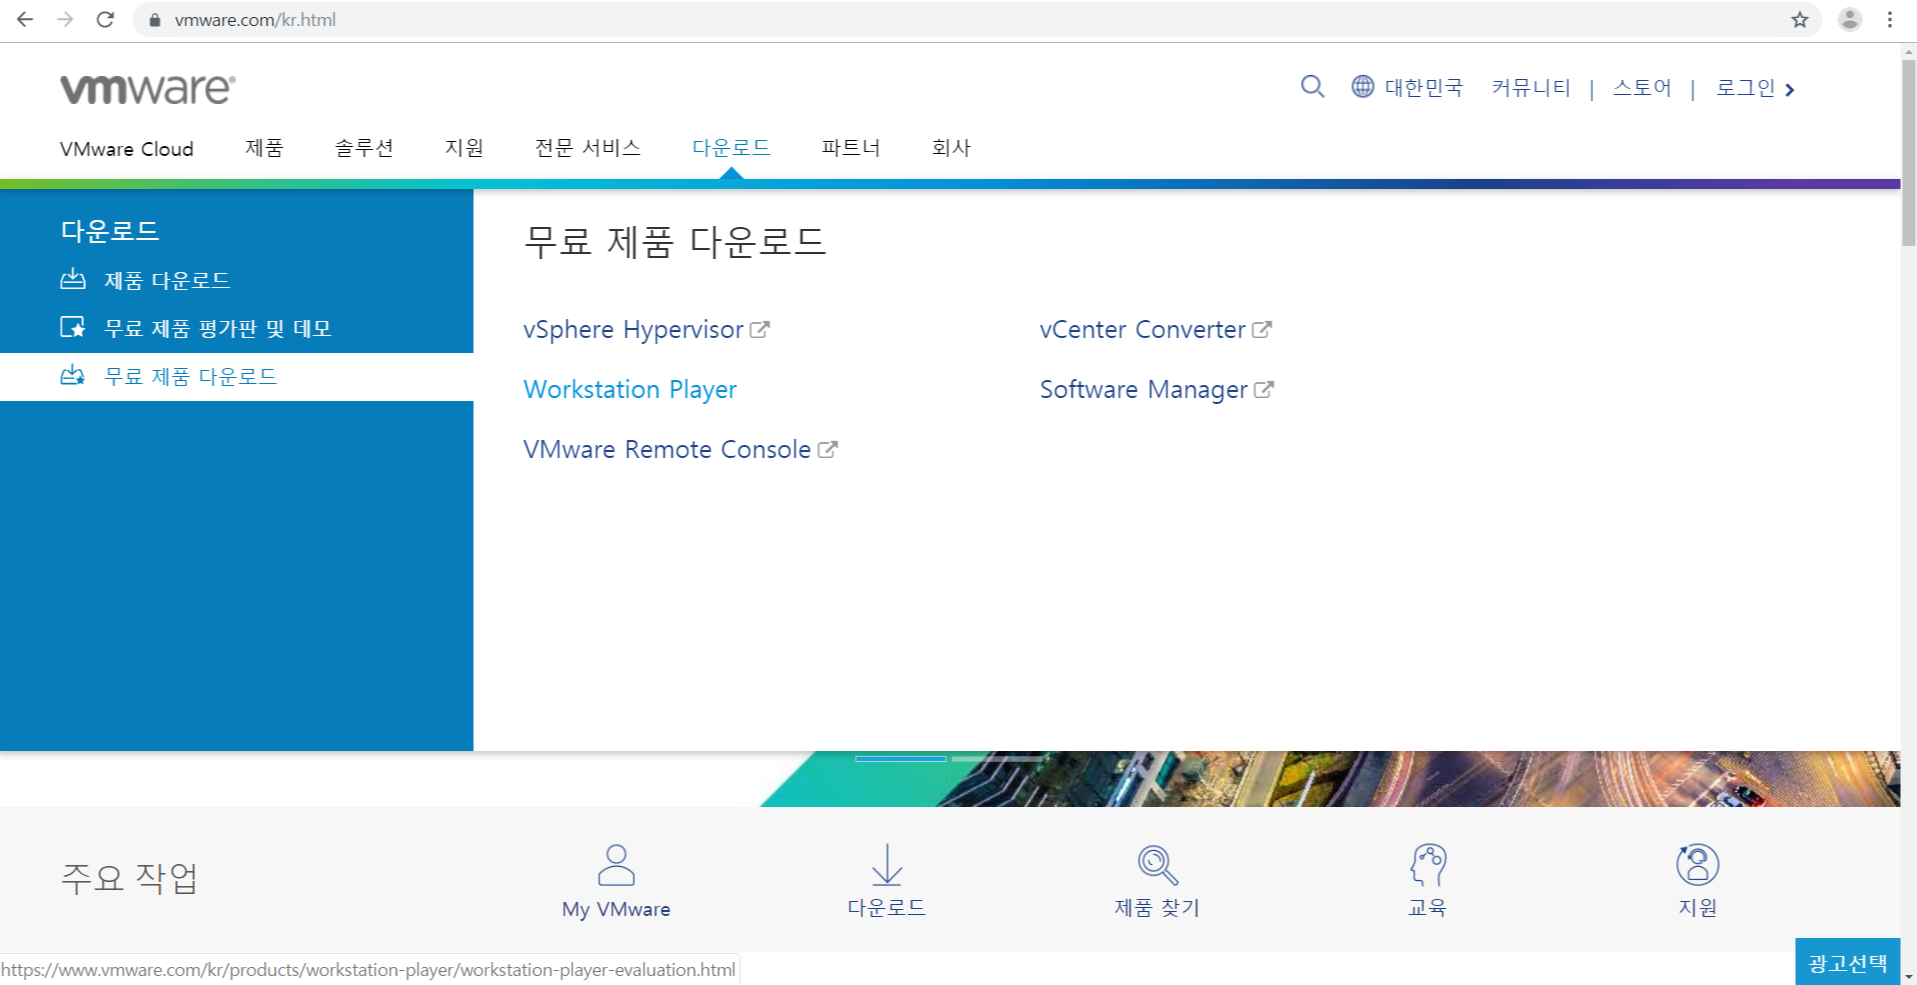Click the chevron next to 로그인
Viewport: 1917px width, 985px height.
coord(1790,90)
